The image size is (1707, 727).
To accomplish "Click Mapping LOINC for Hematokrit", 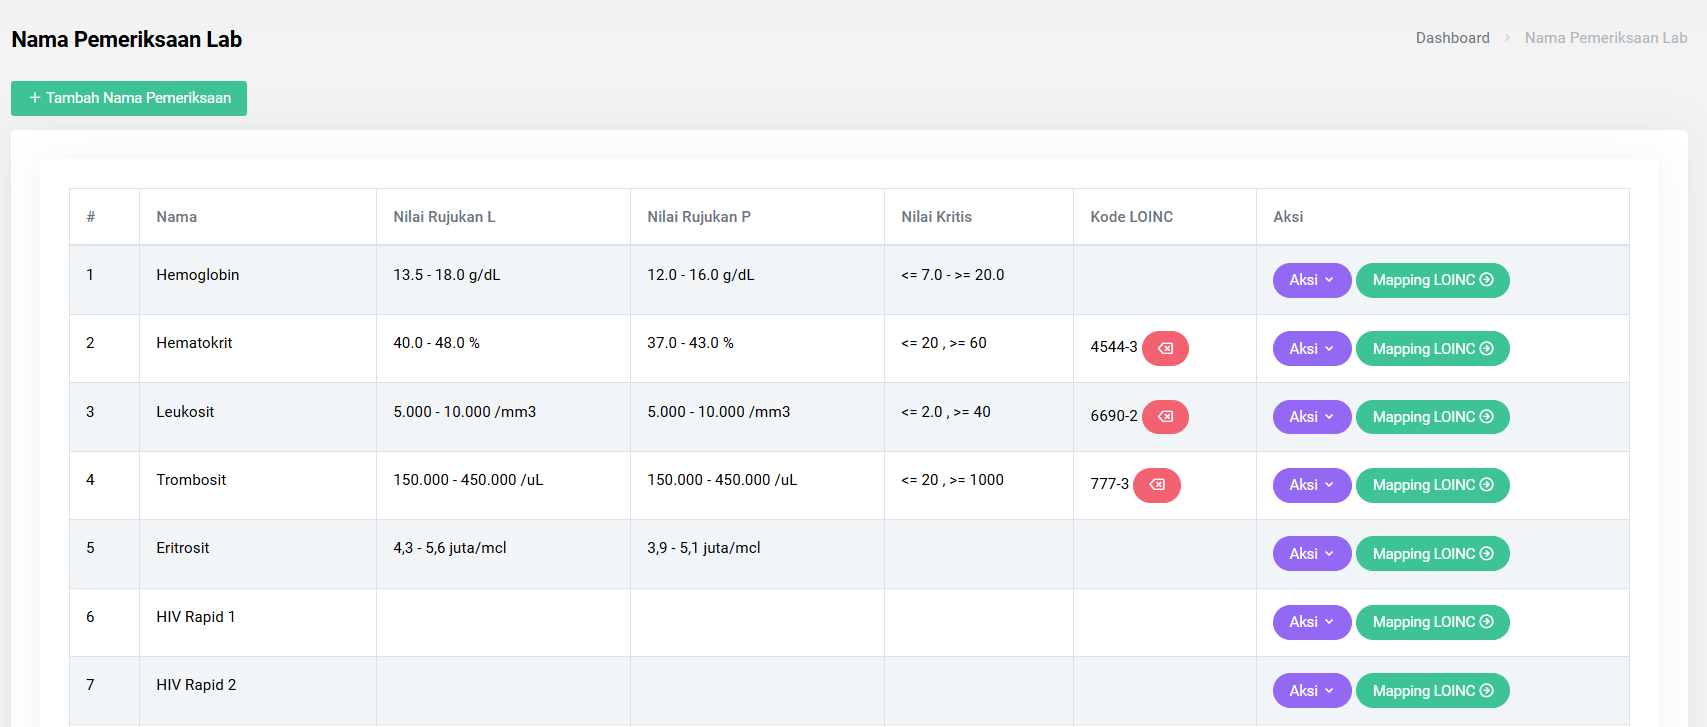I will coord(1432,348).
